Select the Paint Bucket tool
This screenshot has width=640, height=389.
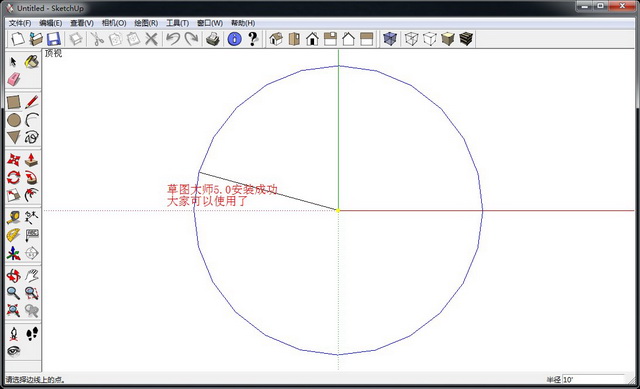31,62
